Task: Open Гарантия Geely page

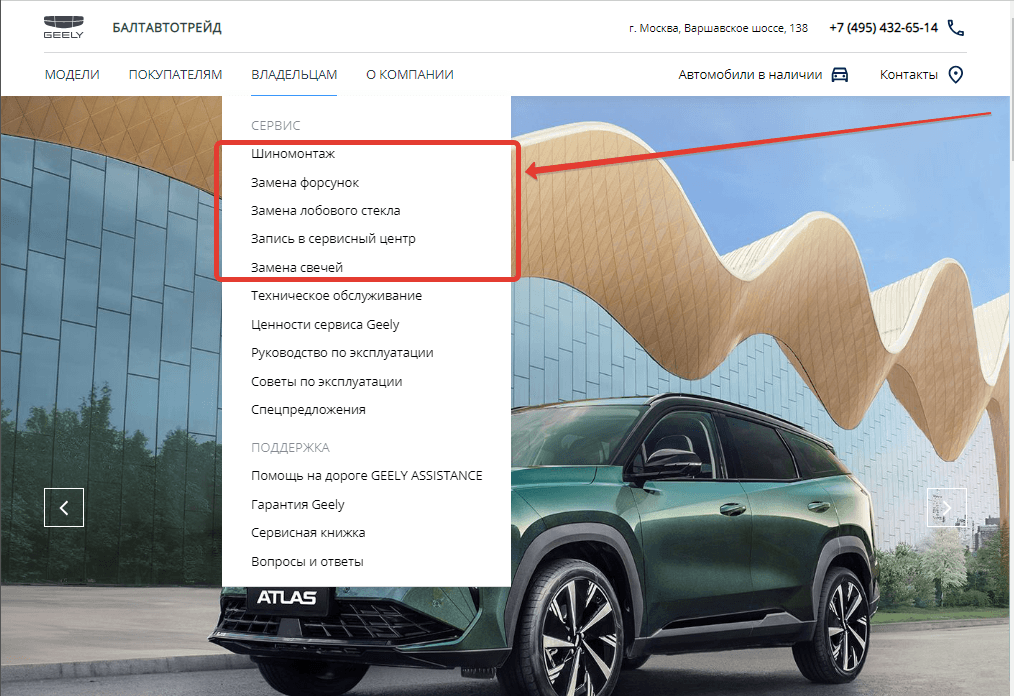Action: coord(297,504)
